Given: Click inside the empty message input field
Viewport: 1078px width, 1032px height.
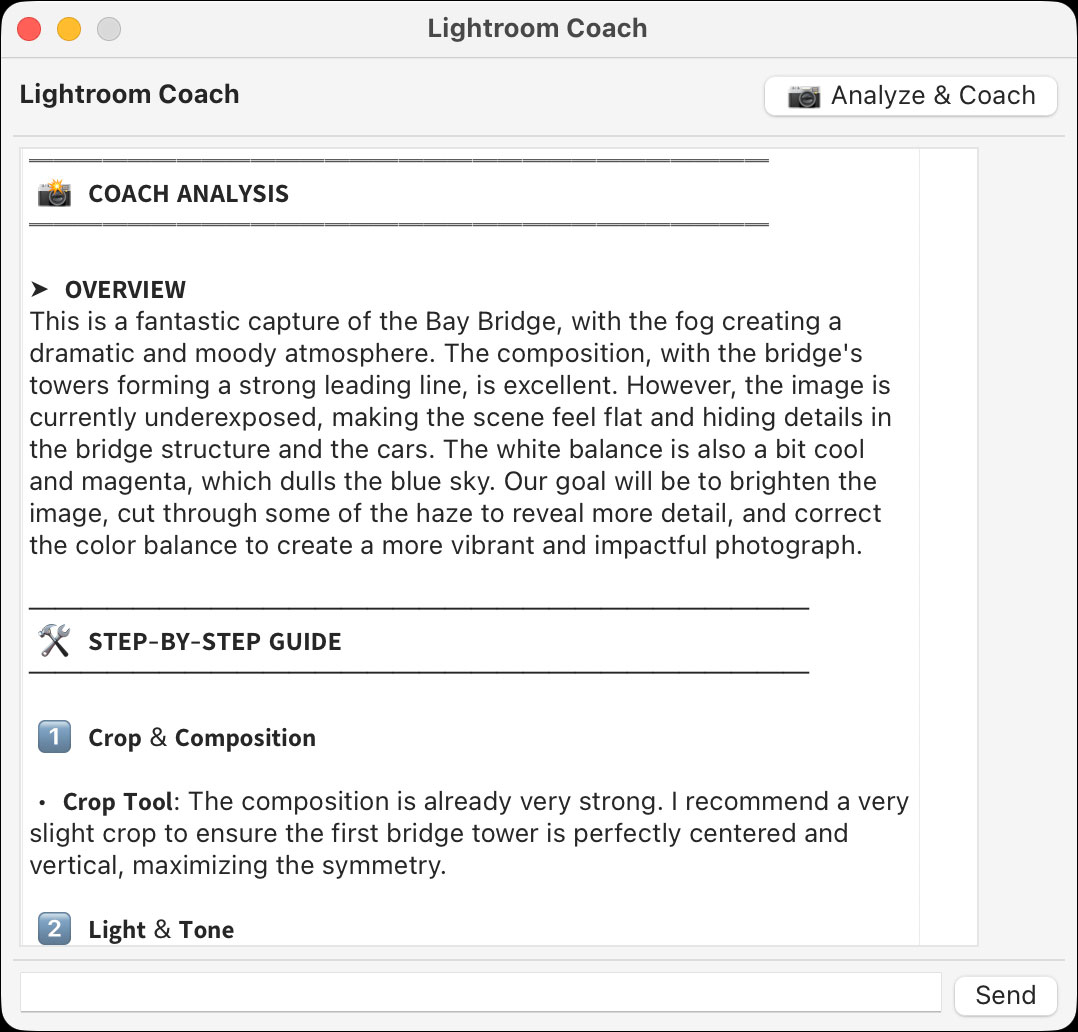Looking at the screenshot, I should click(480, 992).
